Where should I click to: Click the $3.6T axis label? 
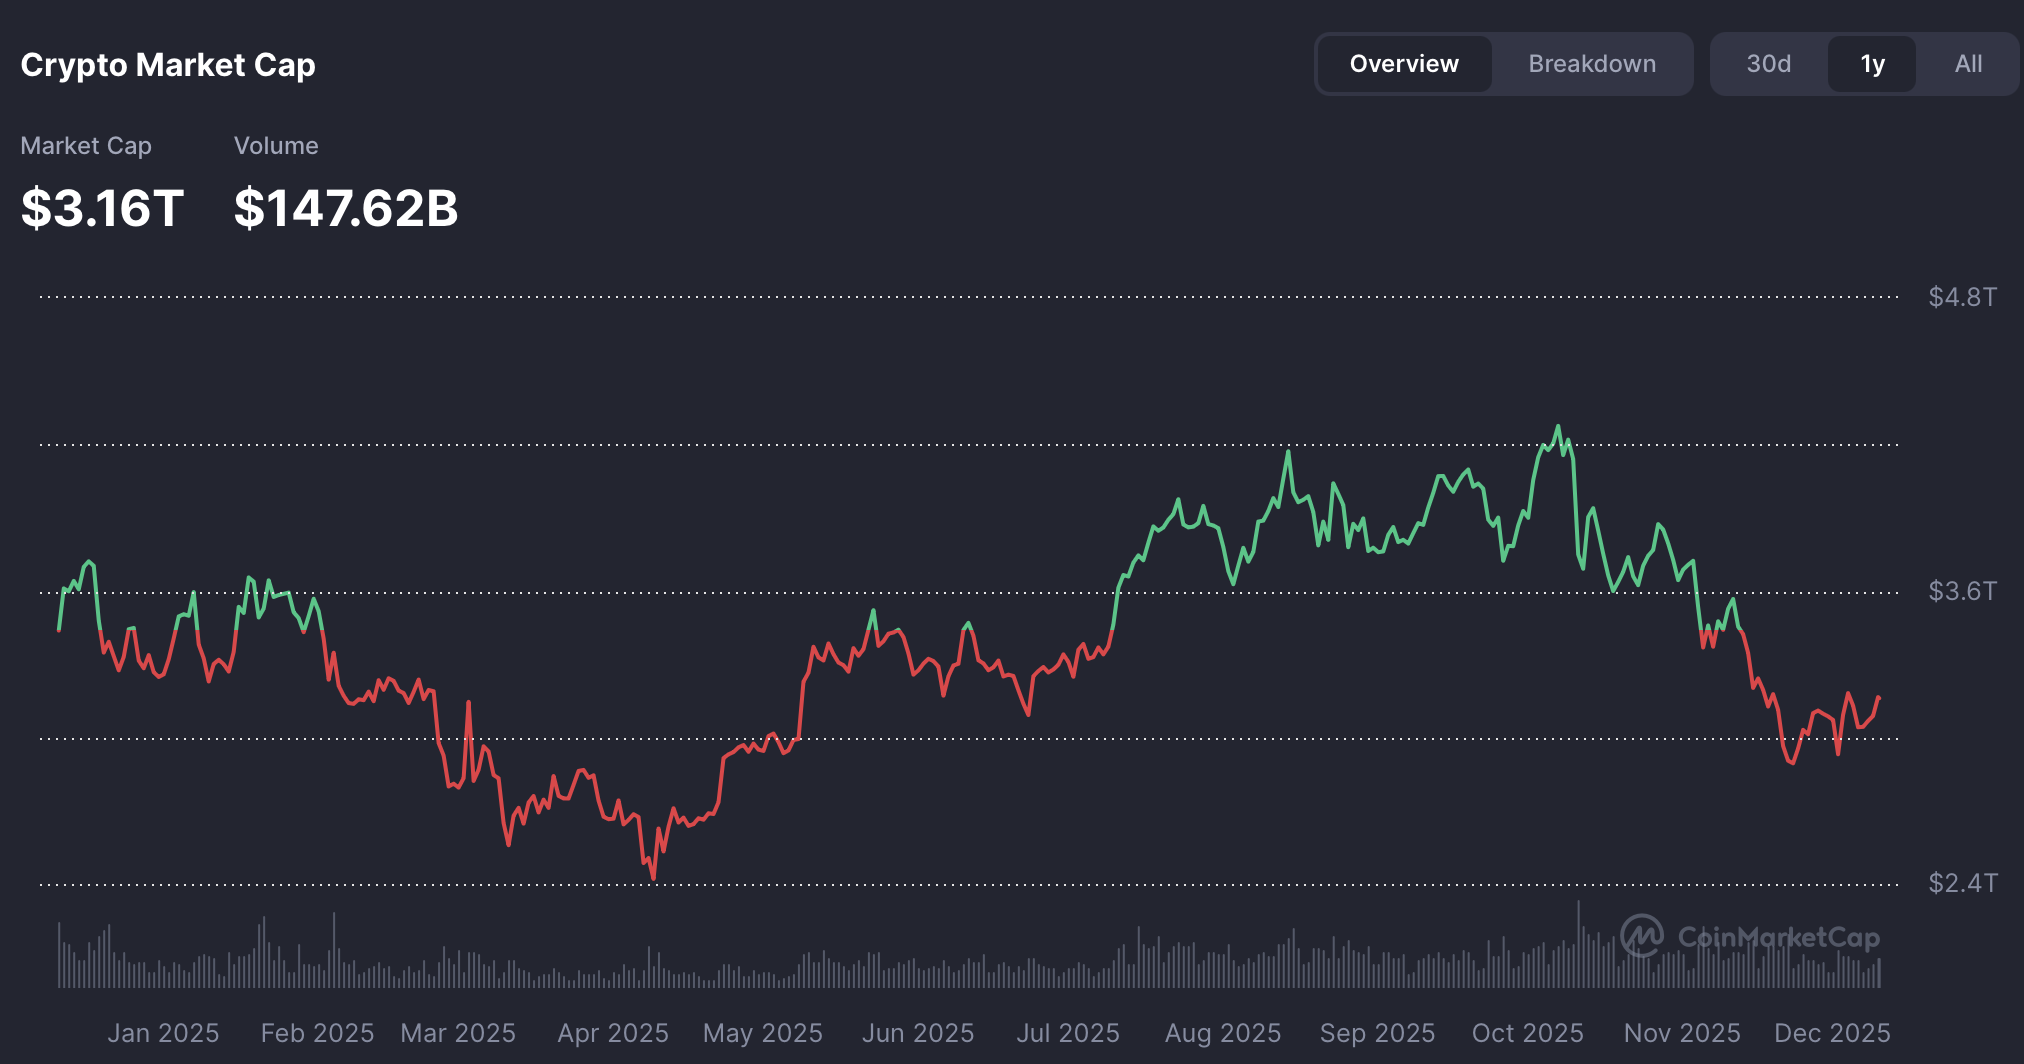tap(1962, 590)
